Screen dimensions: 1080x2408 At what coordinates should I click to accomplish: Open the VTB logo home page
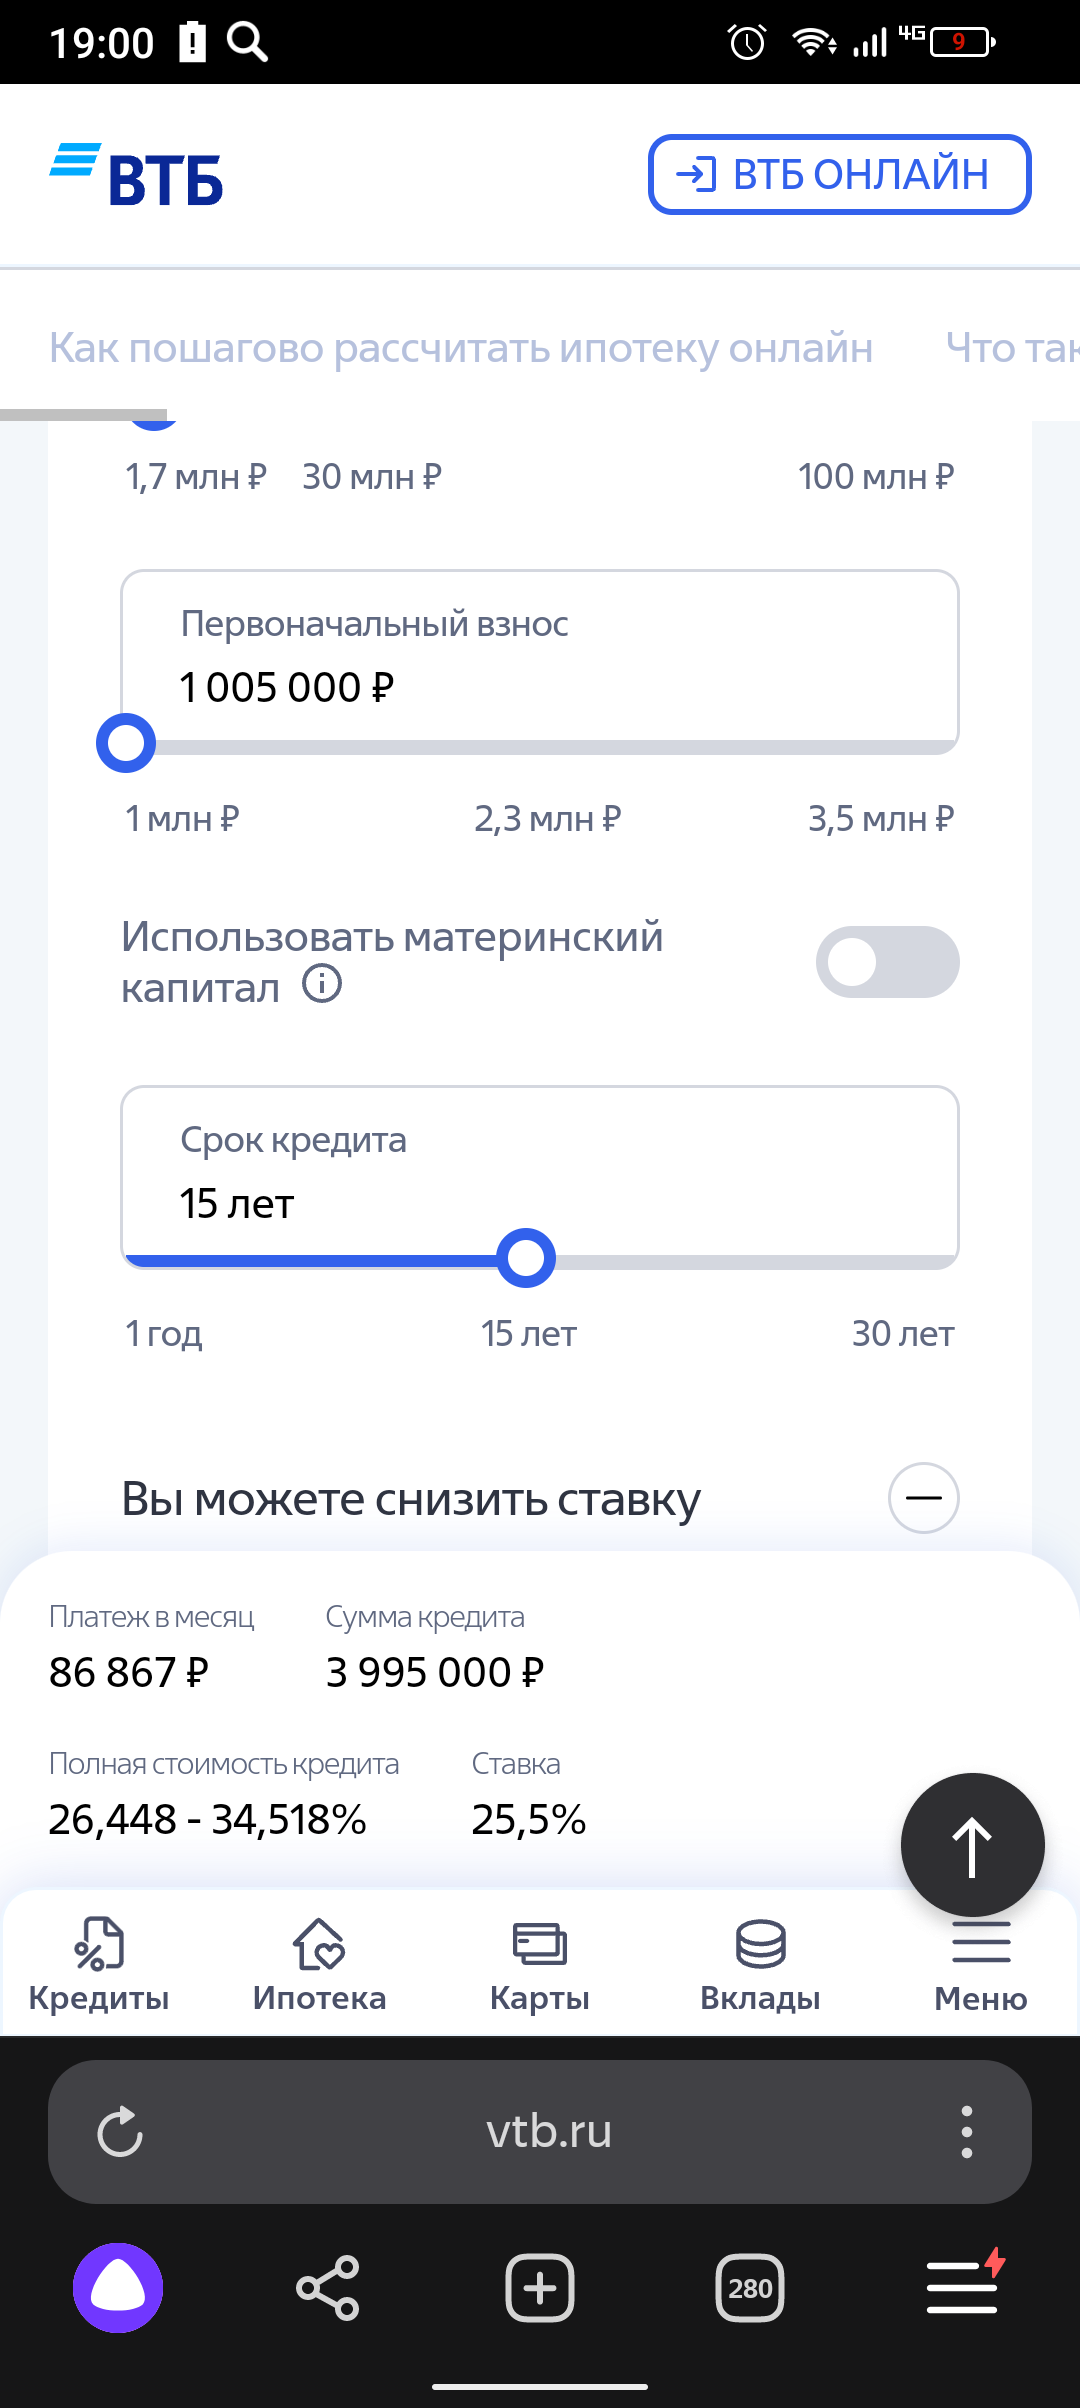137,176
